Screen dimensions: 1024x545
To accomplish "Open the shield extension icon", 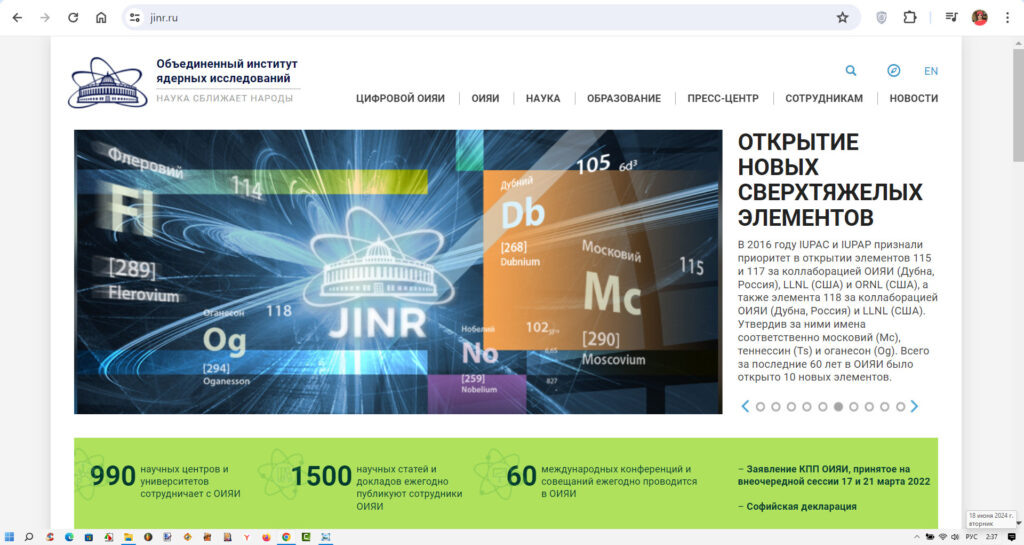I will click(881, 18).
